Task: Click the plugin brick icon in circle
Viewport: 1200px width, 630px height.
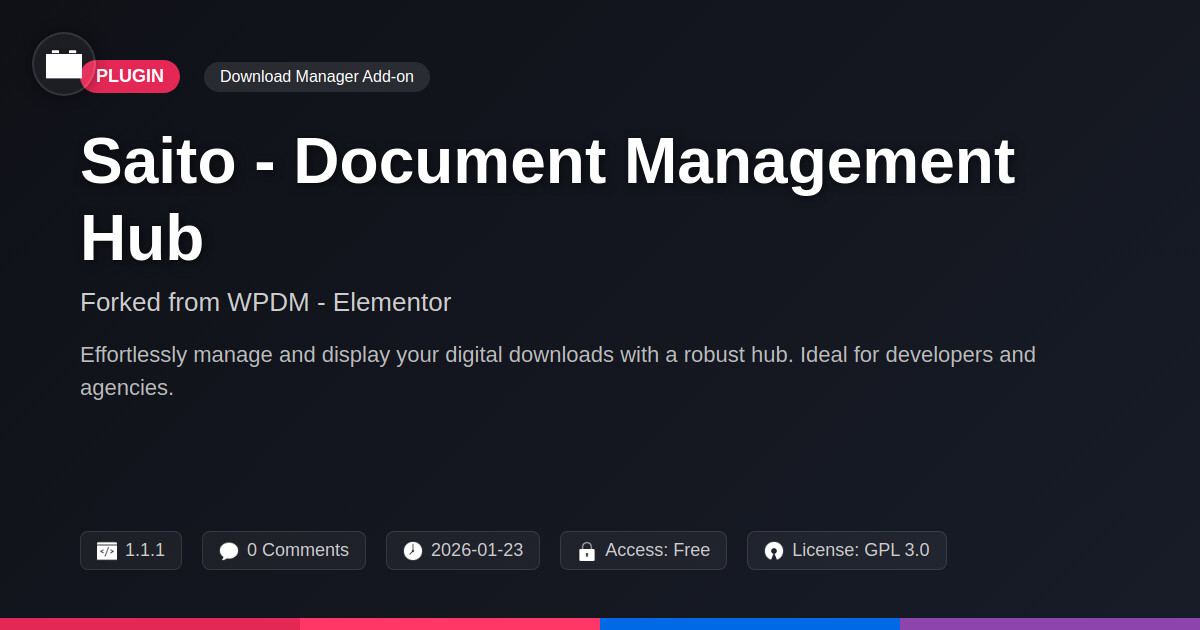Action: 64,64
